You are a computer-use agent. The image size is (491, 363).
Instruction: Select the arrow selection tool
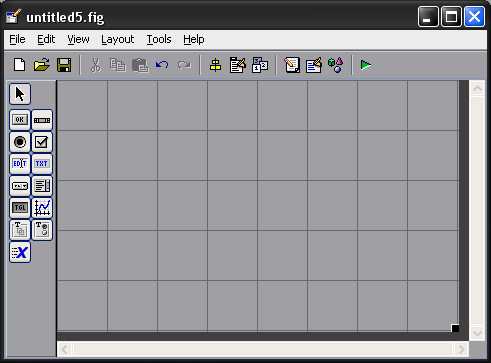20,94
